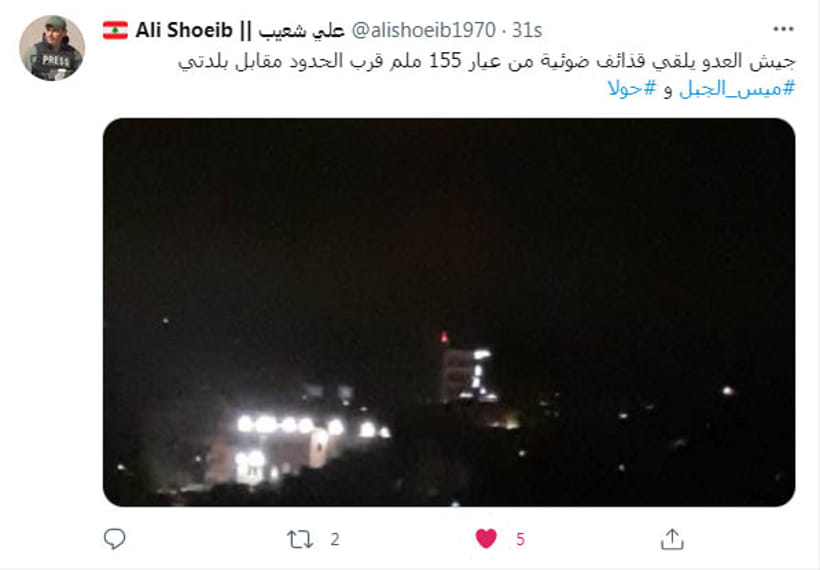The image size is (820, 570).
Task: Unlike the tweet via red heart
Action: tap(486, 539)
